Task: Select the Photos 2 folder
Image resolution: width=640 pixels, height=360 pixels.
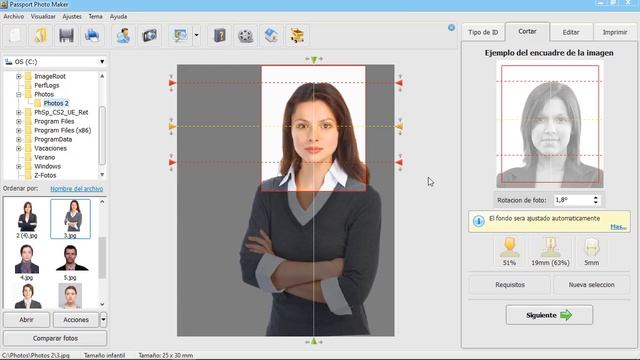Action: click(56, 103)
